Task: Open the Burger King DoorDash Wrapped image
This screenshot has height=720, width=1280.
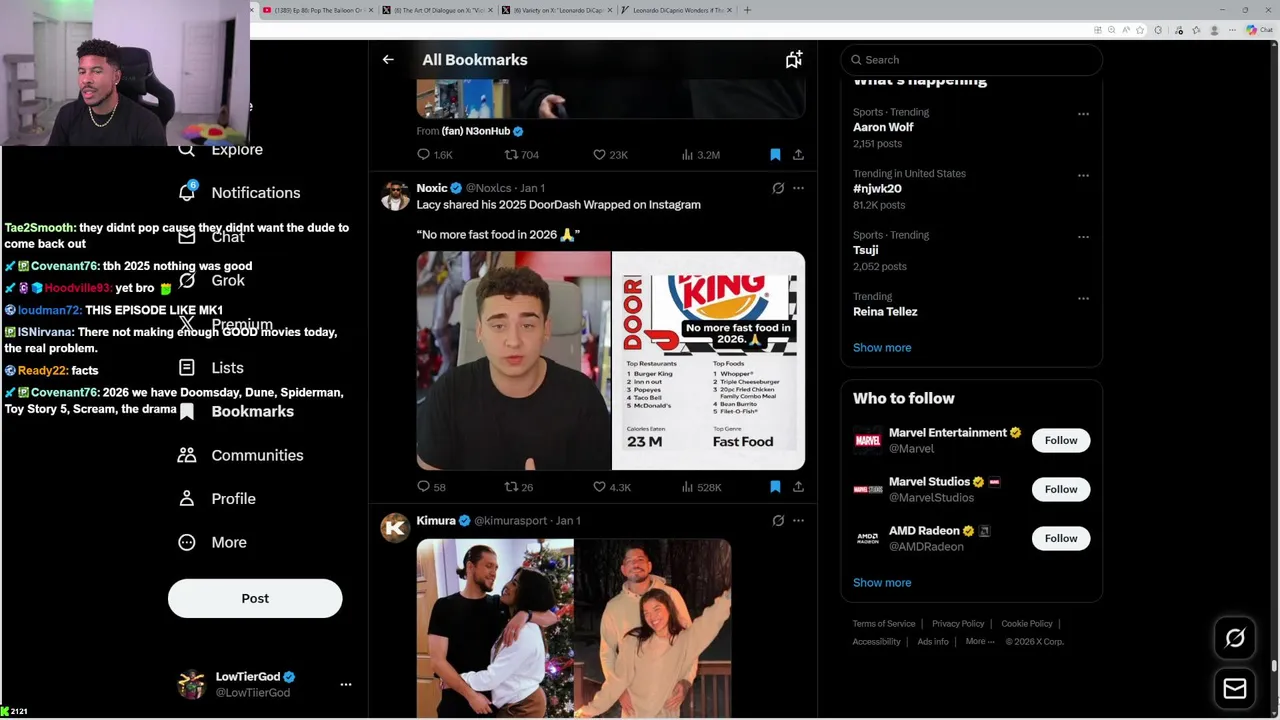Action: click(708, 361)
